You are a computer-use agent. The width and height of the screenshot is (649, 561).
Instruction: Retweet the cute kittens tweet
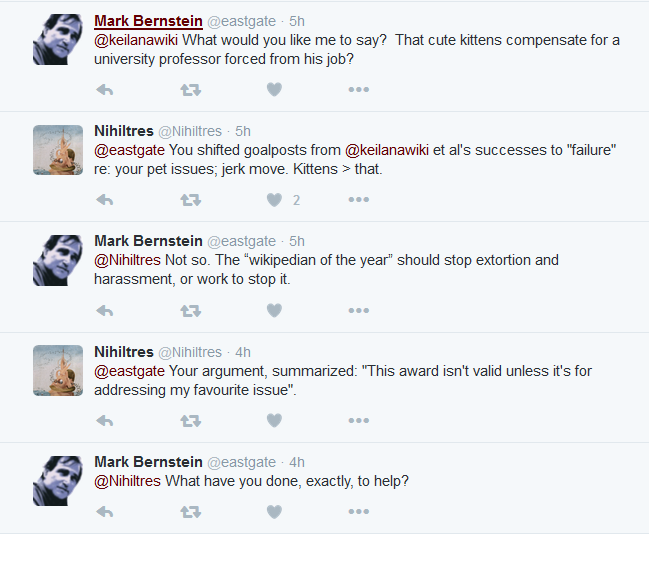click(x=190, y=90)
